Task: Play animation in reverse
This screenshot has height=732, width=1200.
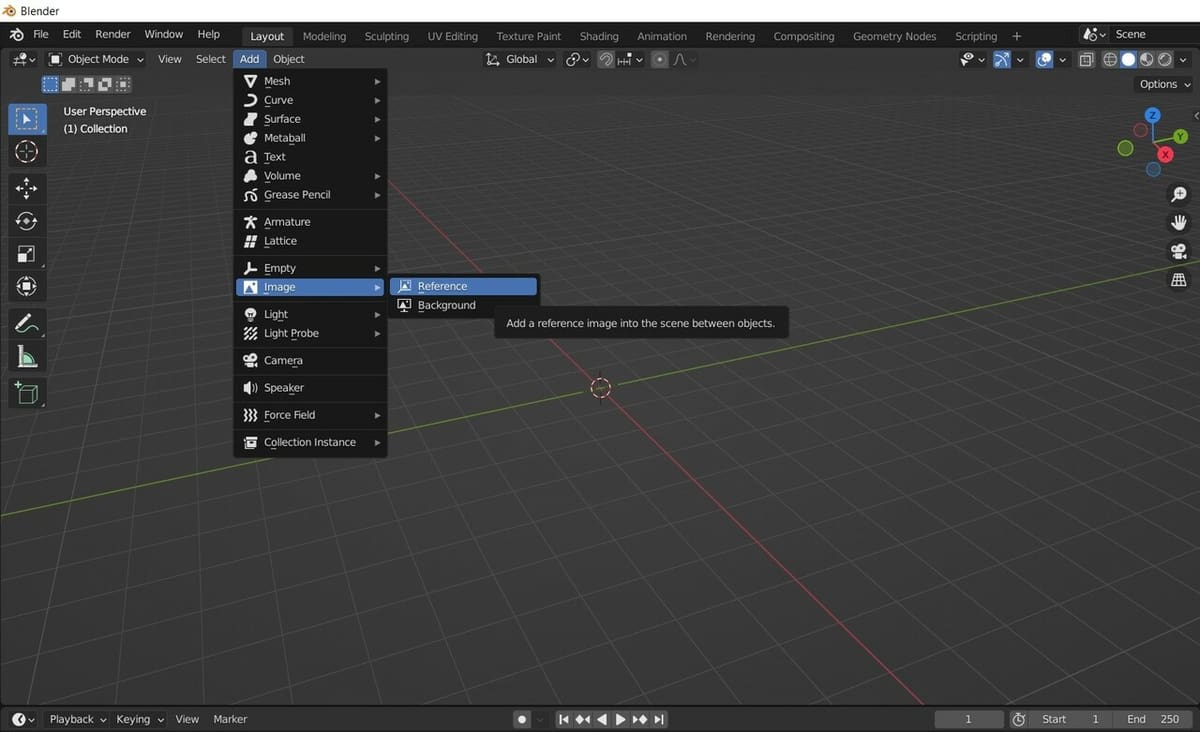Action: [x=602, y=719]
